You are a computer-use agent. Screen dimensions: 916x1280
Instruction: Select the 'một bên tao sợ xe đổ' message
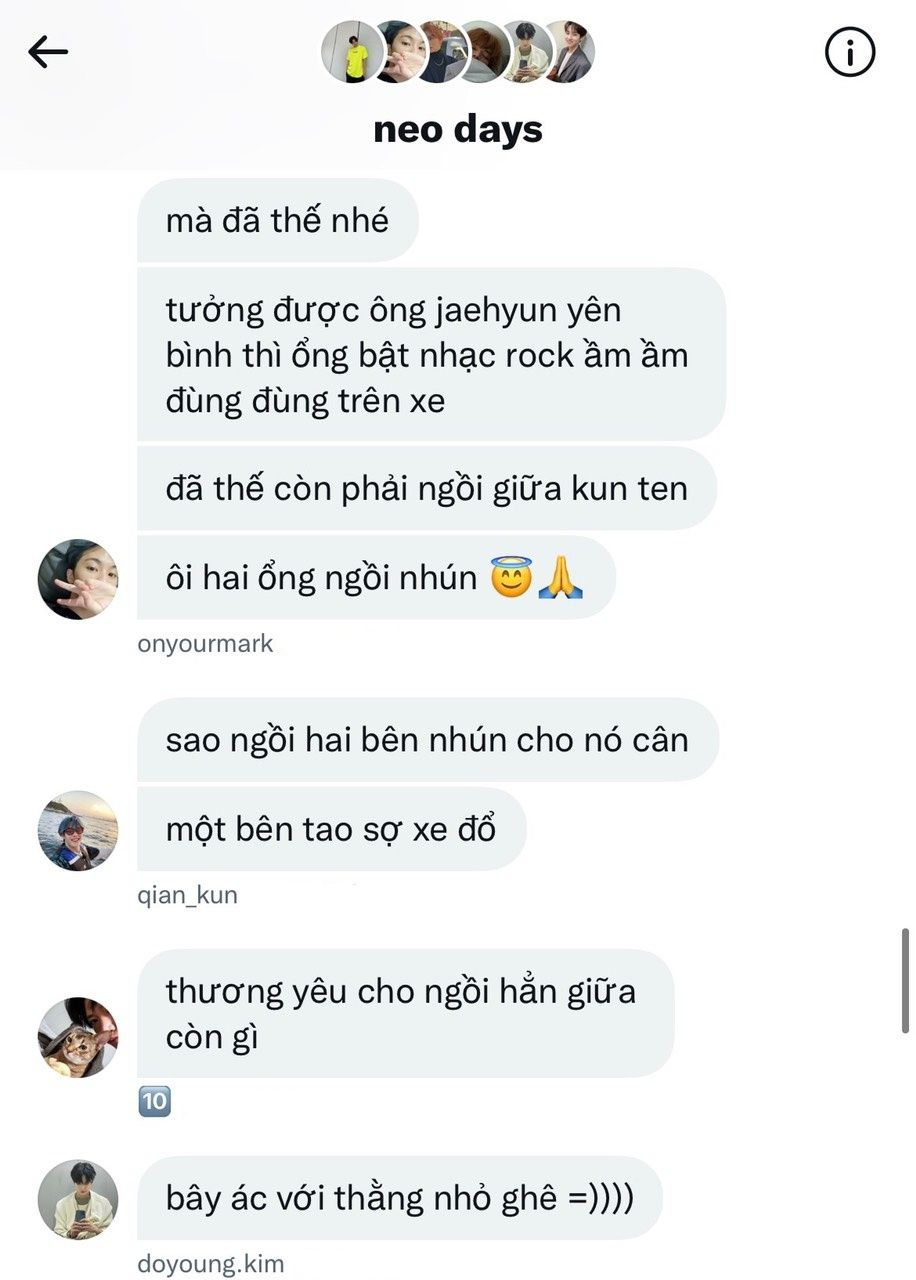click(x=331, y=829)
